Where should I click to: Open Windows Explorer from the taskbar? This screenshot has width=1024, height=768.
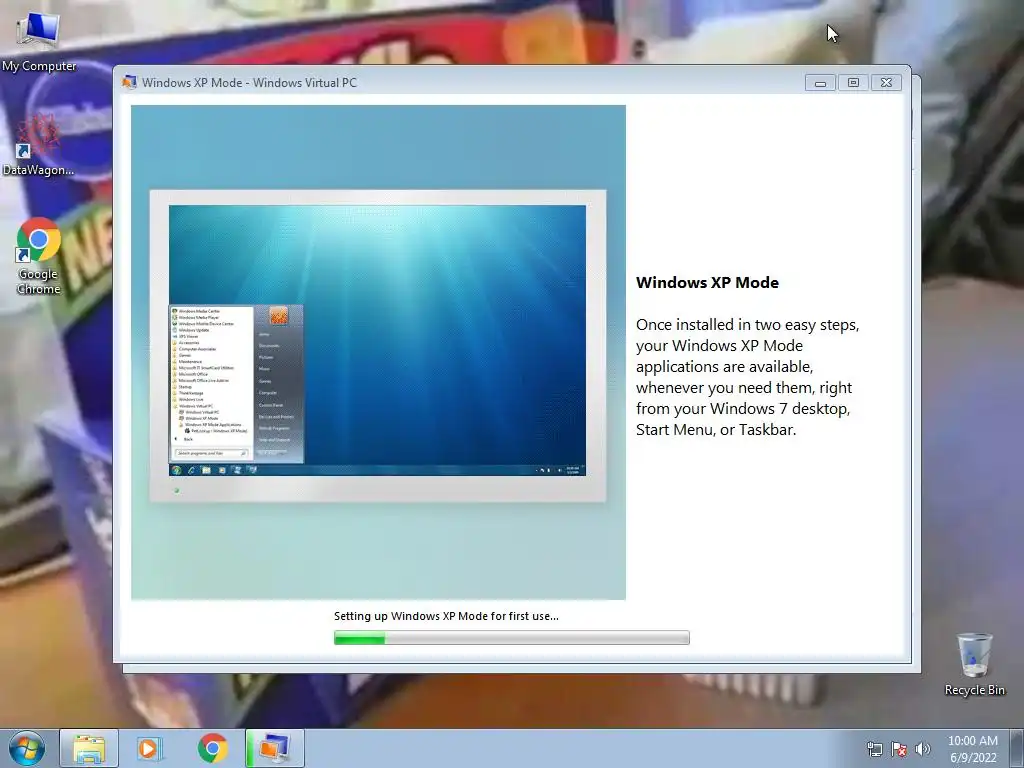(89, 748)
